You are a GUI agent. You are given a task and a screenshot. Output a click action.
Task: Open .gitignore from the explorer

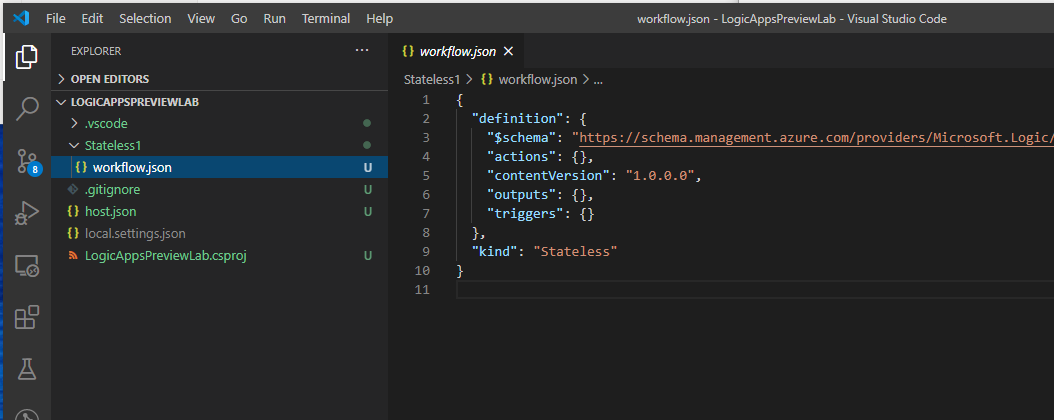tap(220, 190)
